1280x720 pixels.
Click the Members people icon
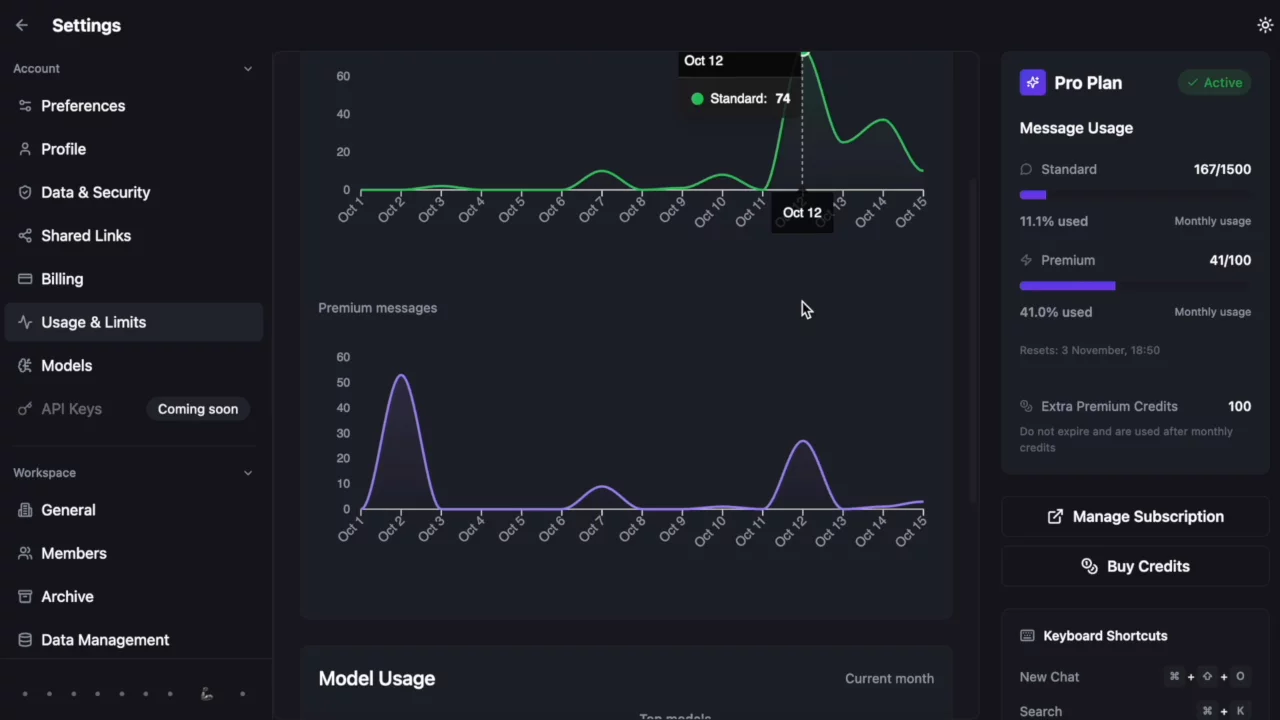click(x=25, y=553)
